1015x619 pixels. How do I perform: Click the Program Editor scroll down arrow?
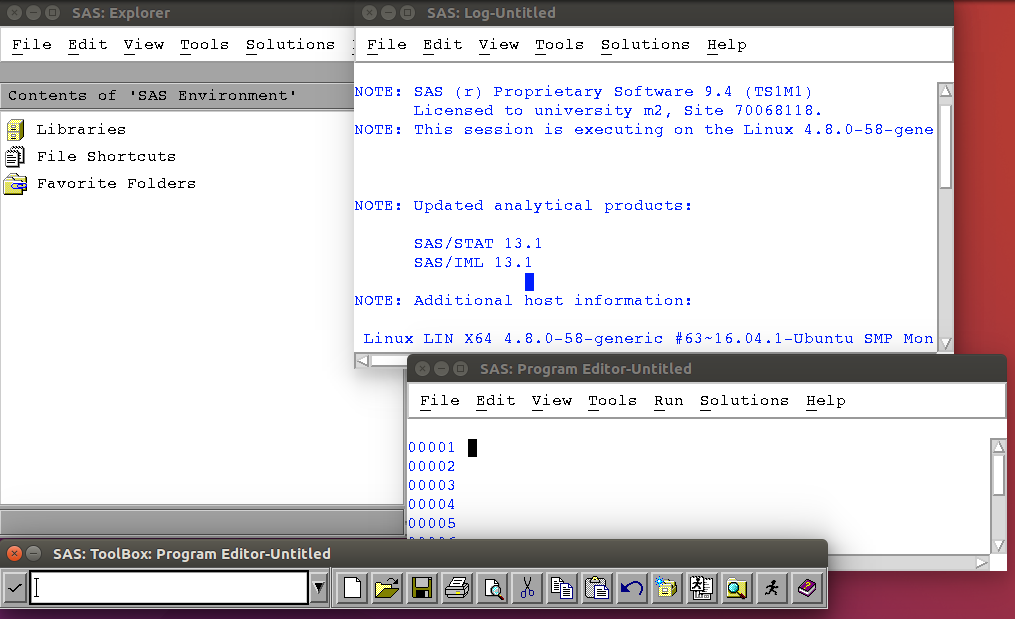[x=999, y=545]
